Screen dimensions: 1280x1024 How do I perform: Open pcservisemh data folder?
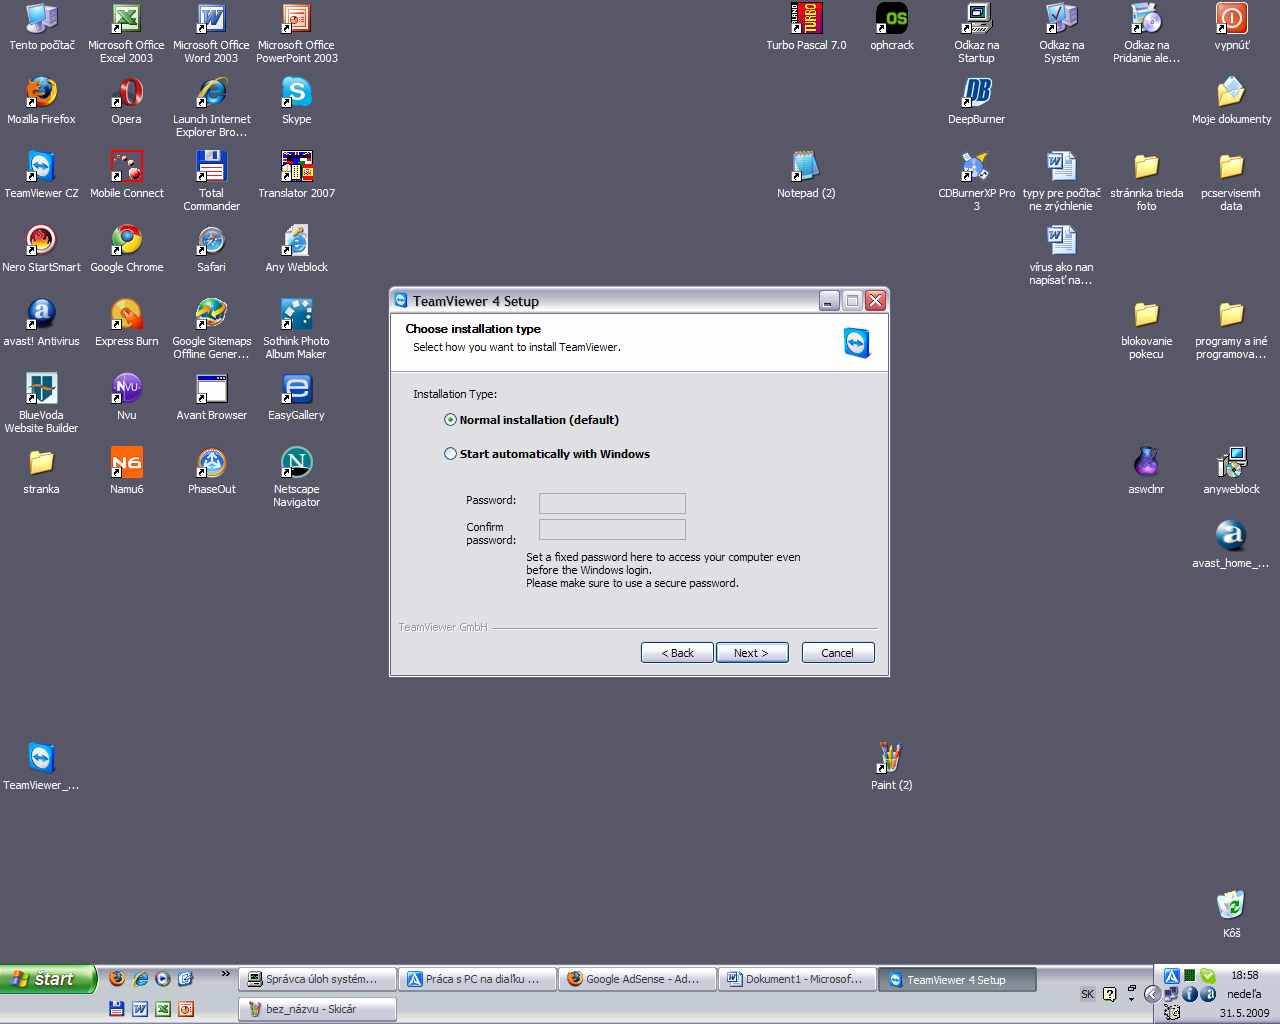point(1231,167)
